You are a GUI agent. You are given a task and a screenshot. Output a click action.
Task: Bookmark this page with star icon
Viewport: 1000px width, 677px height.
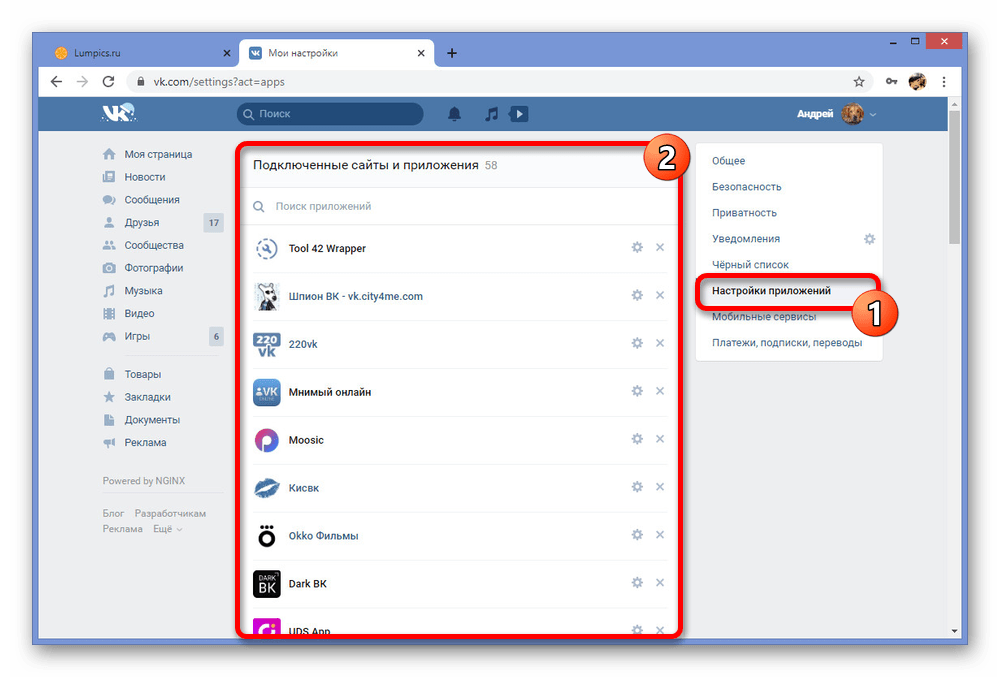pos(859,81)
